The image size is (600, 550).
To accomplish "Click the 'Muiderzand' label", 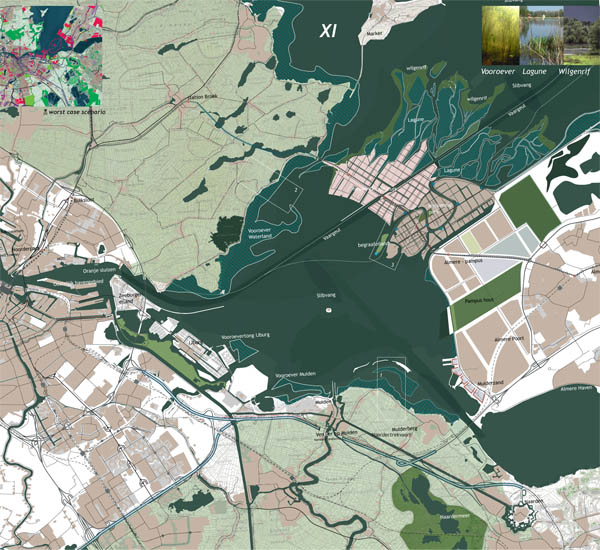I will click(x=490, y=382).
